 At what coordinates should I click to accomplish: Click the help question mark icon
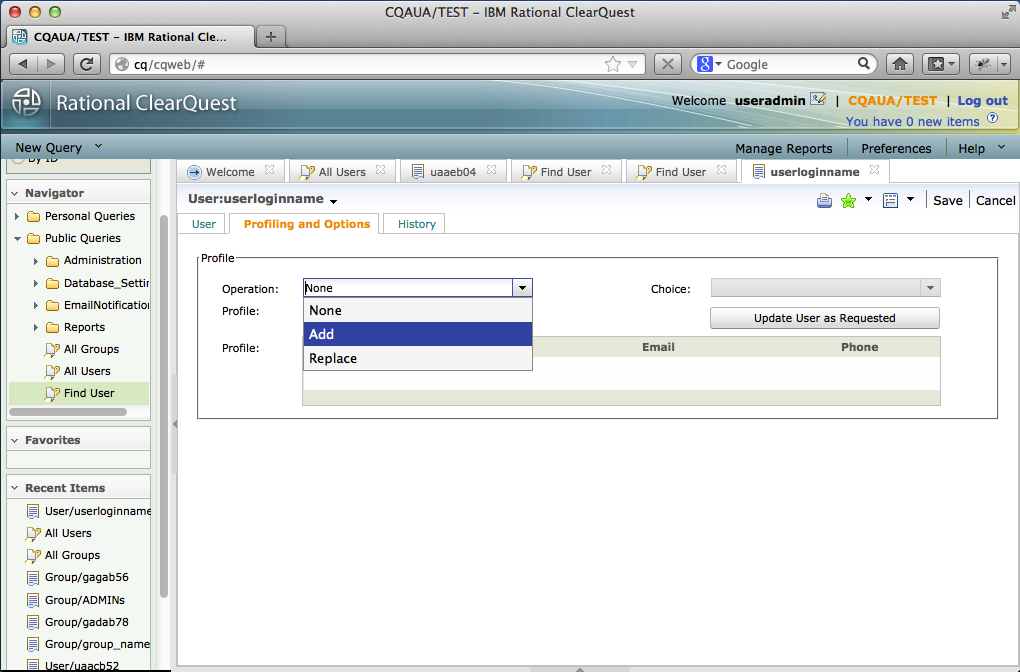(992, 118)
